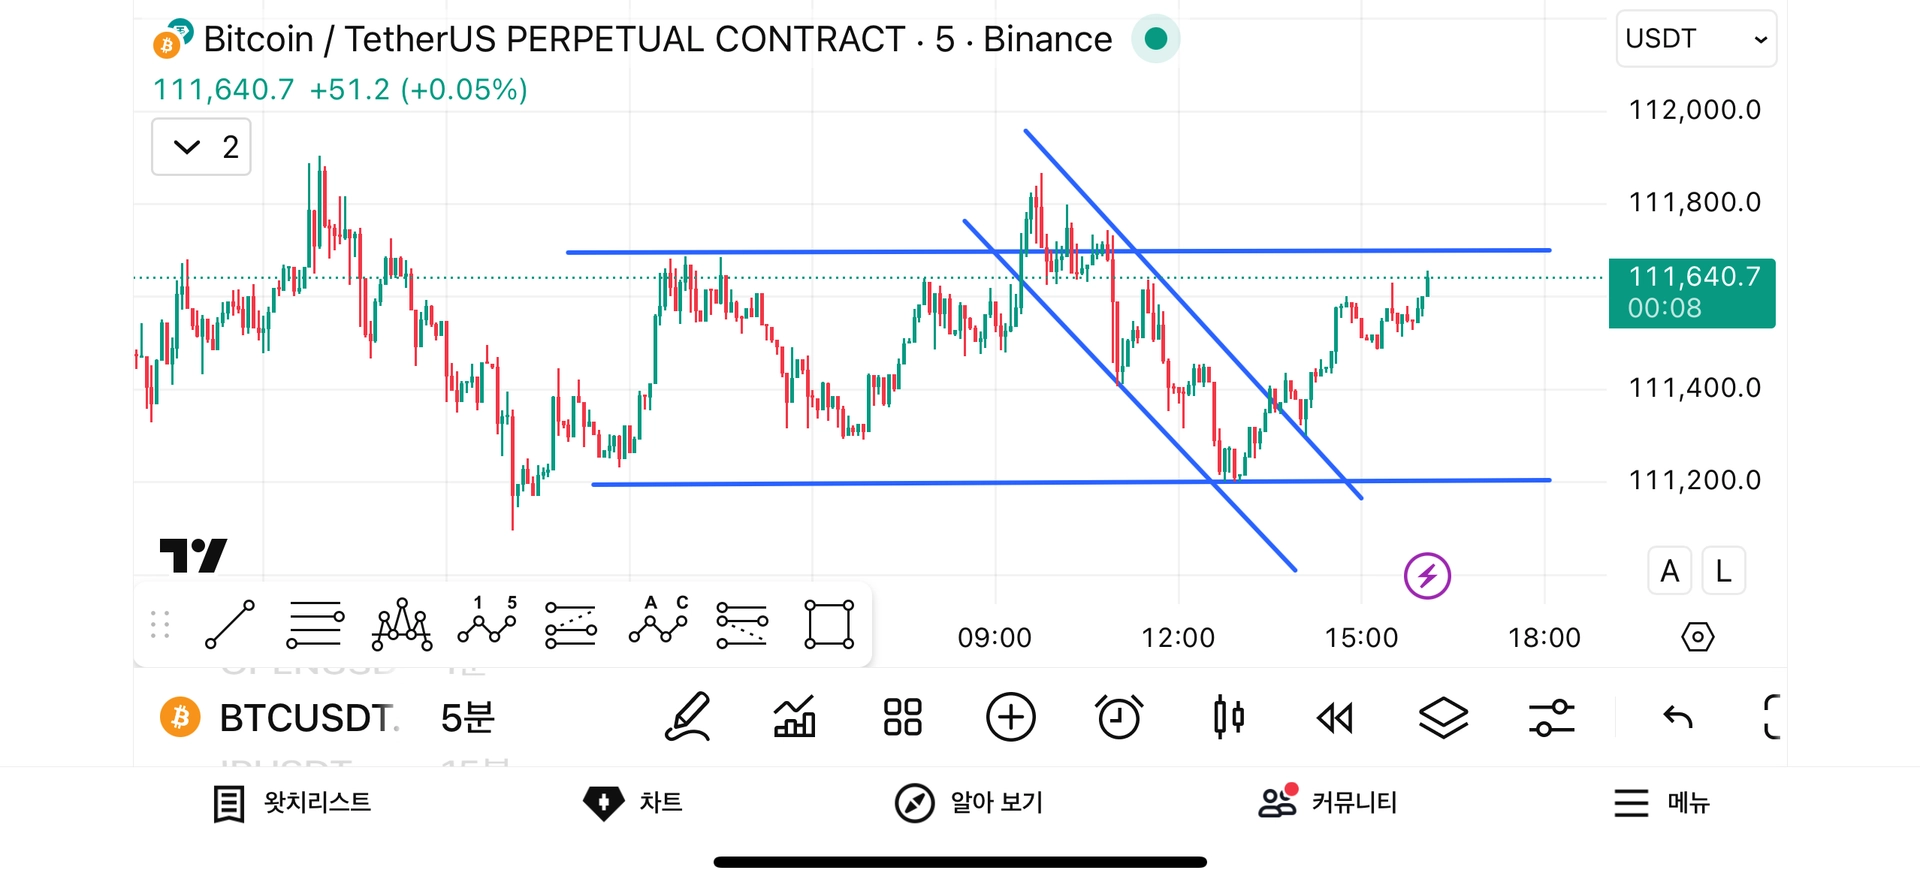1920x886 pixels.
Task: Select the rectangle shape tool
Action: (x=829, y=625)
